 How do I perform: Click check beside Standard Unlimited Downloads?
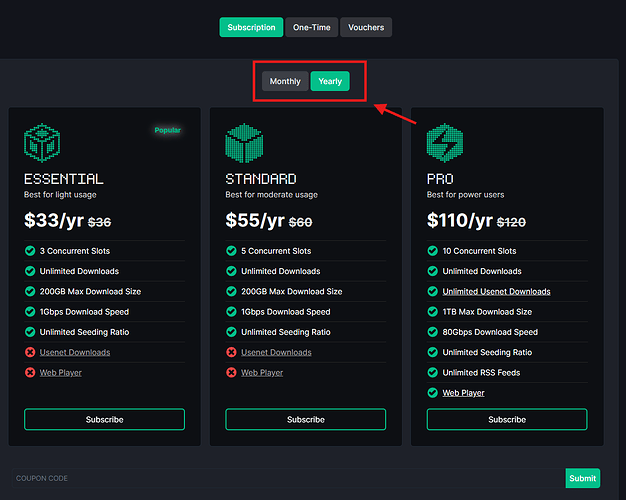tap(231, 271)
